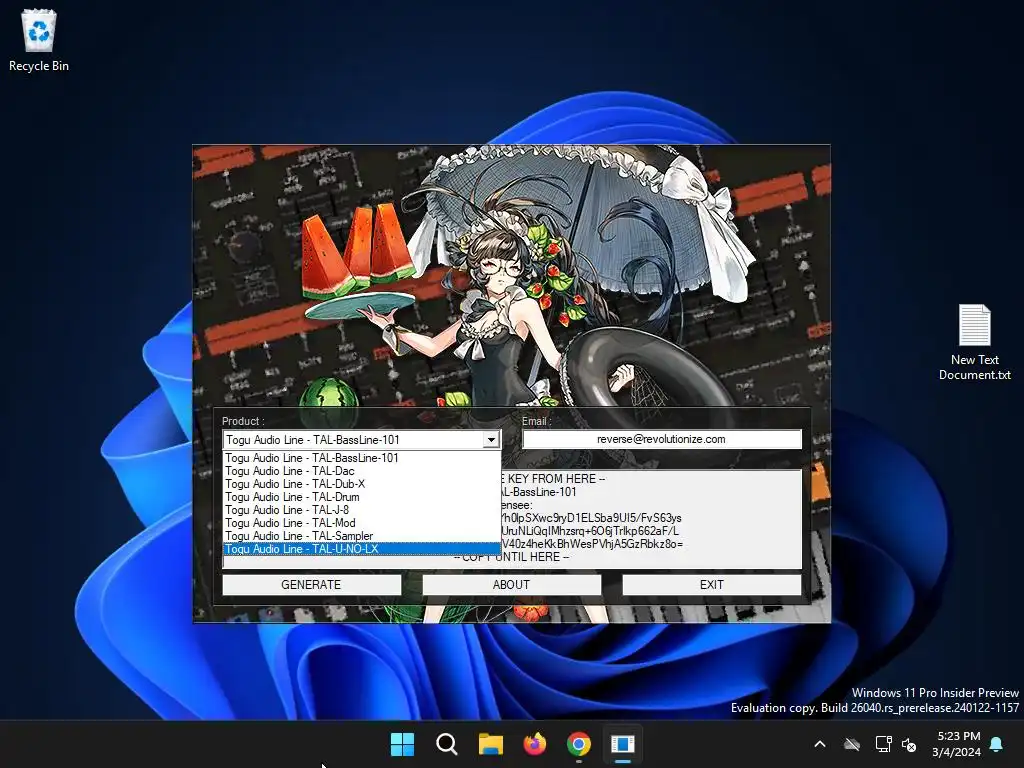Open the Windows Start menu

tap(402, 744)
